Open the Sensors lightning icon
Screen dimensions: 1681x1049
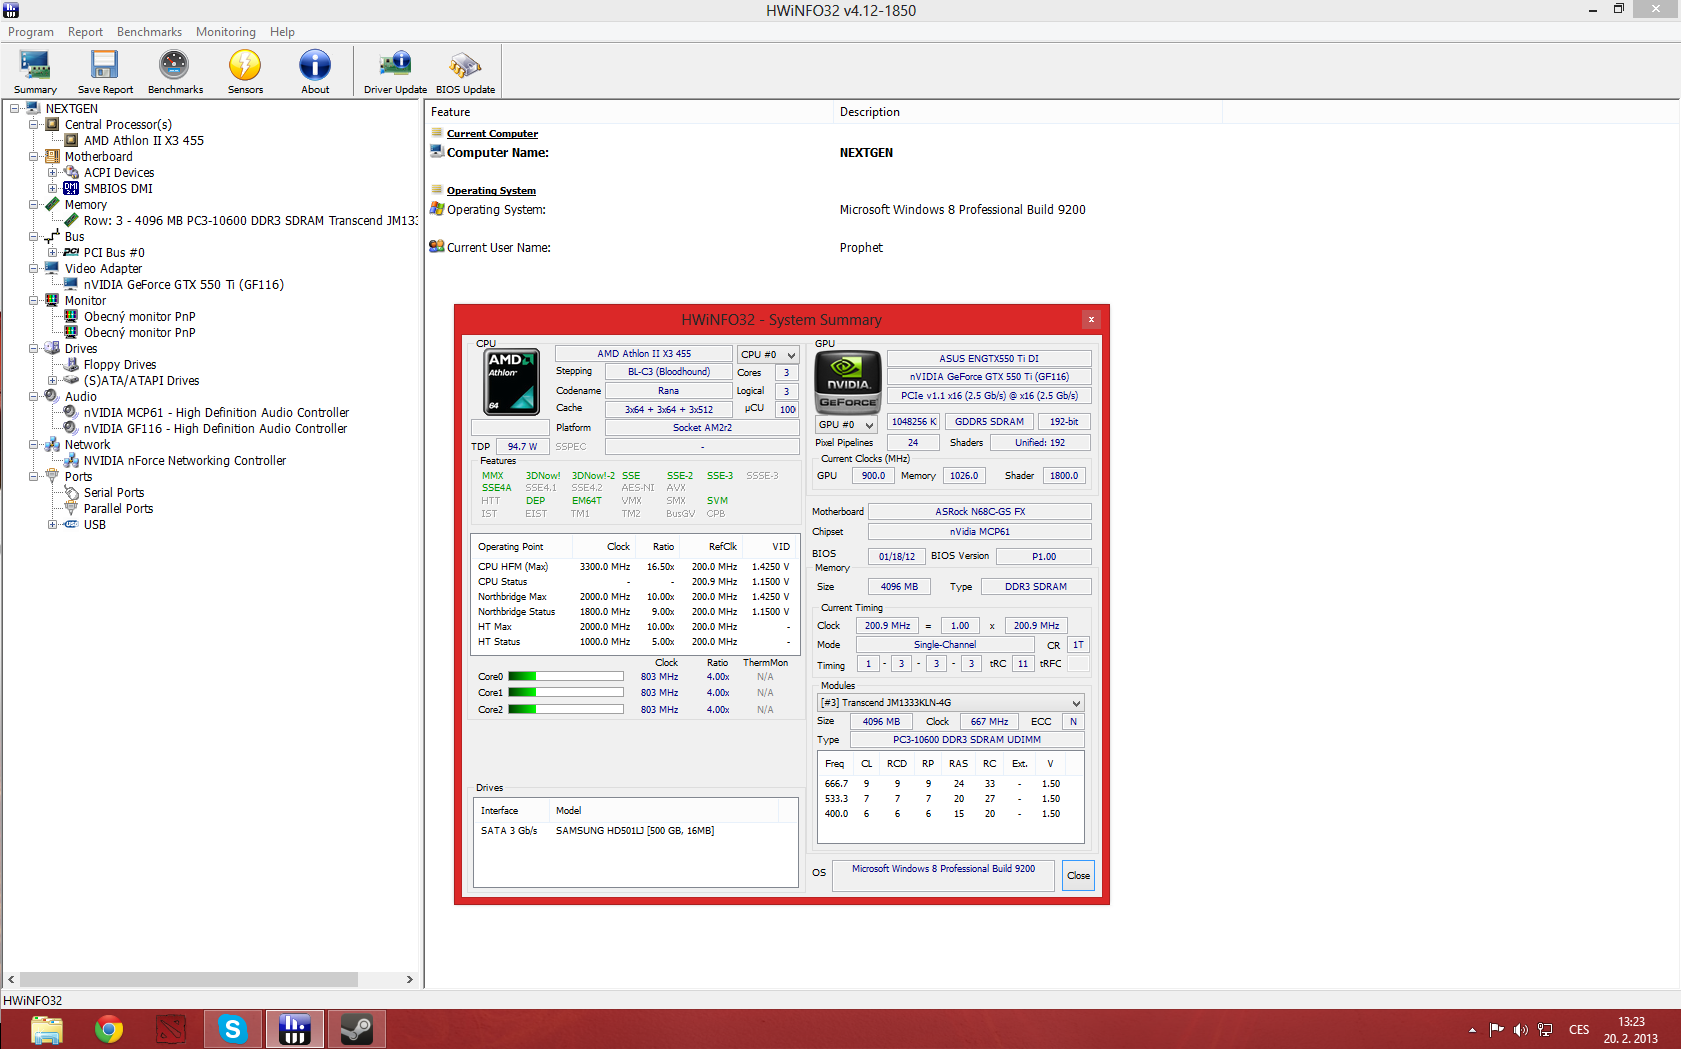coord(245,65)
